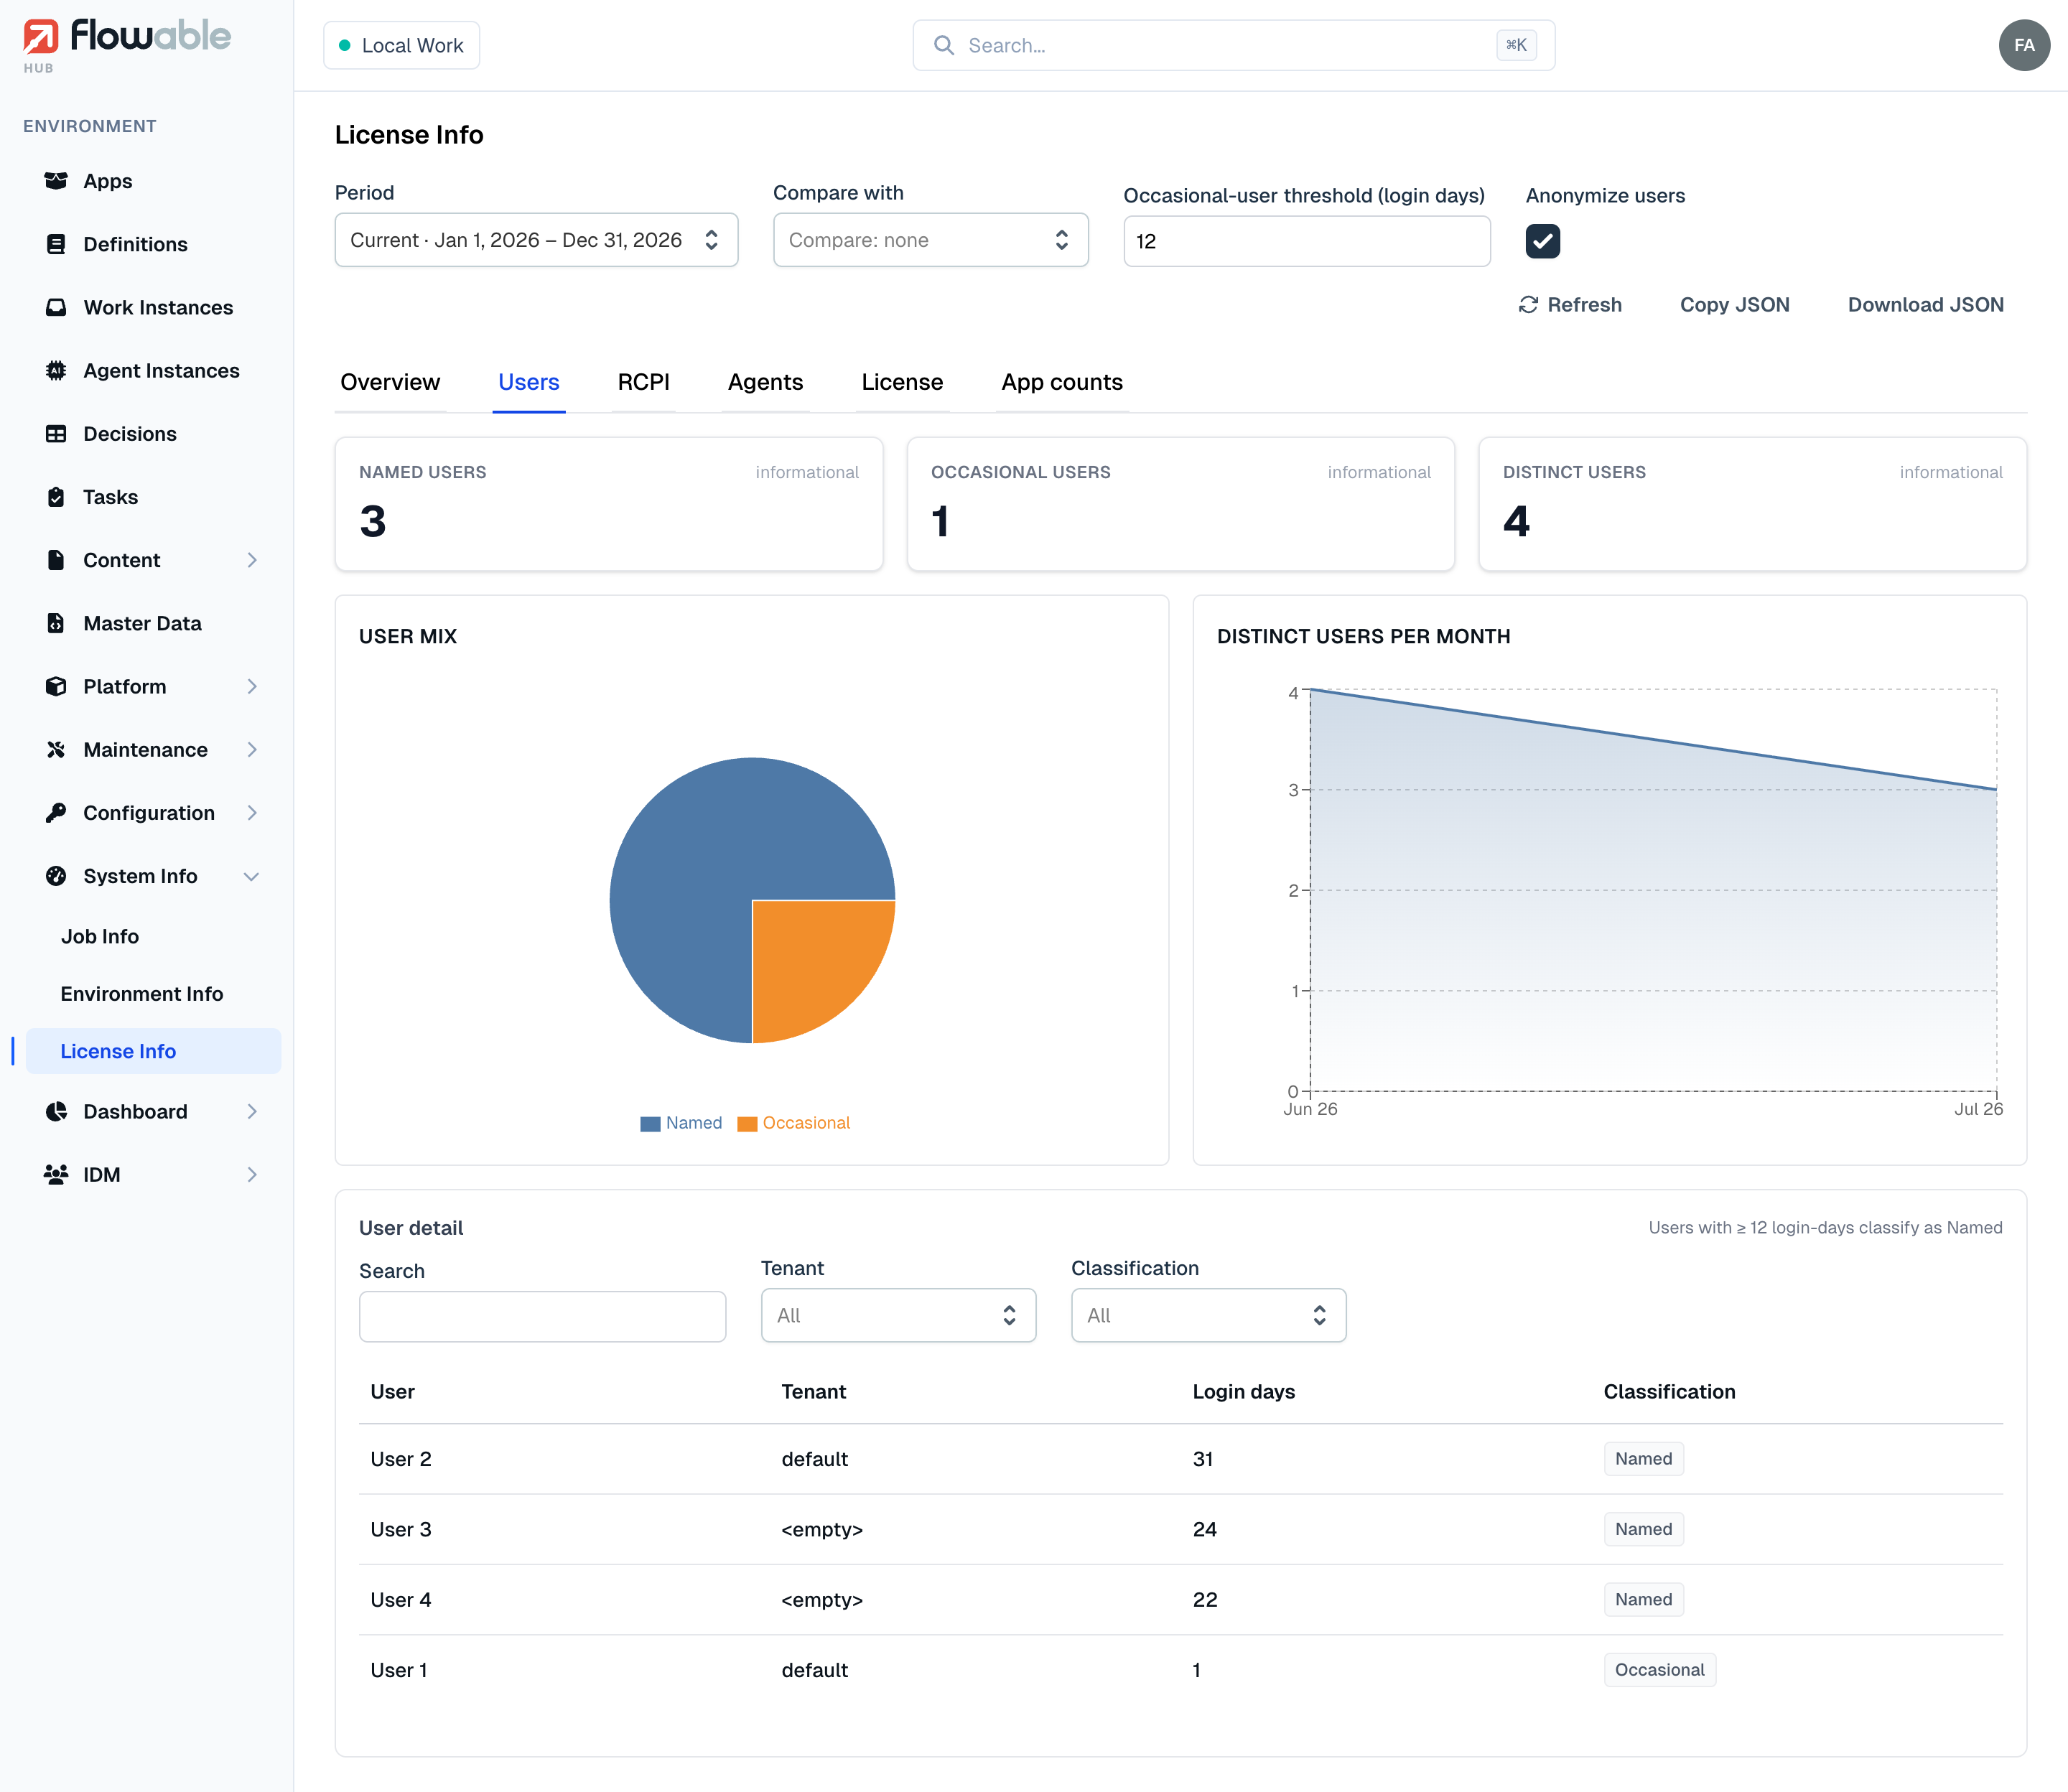Click the Maintenance tools icon
Viewport: 2068px width, 1792px height.
56,750
